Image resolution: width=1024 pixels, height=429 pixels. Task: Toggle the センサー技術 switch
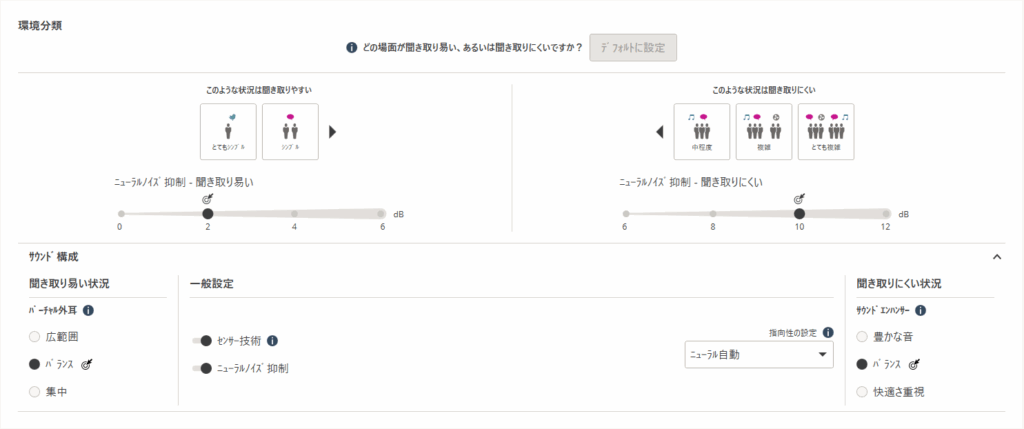pos(201,341)
